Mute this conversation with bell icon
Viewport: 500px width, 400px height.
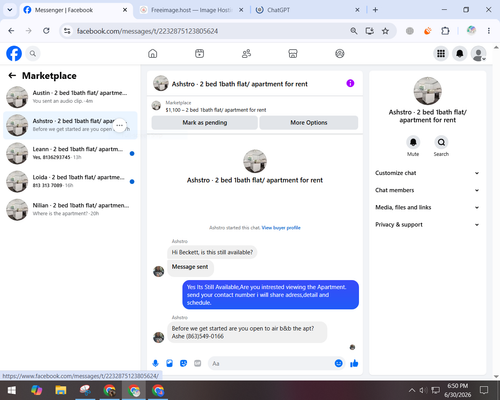pos(413,142)
